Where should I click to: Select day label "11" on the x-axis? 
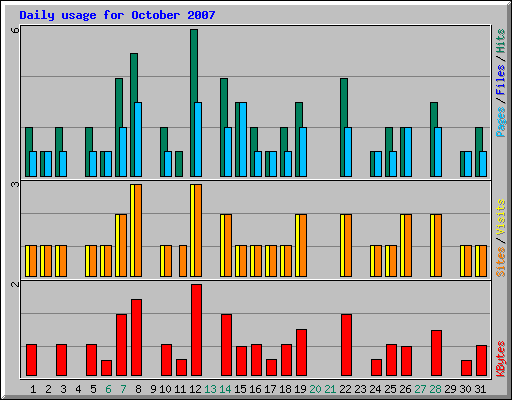coord(180,389)
